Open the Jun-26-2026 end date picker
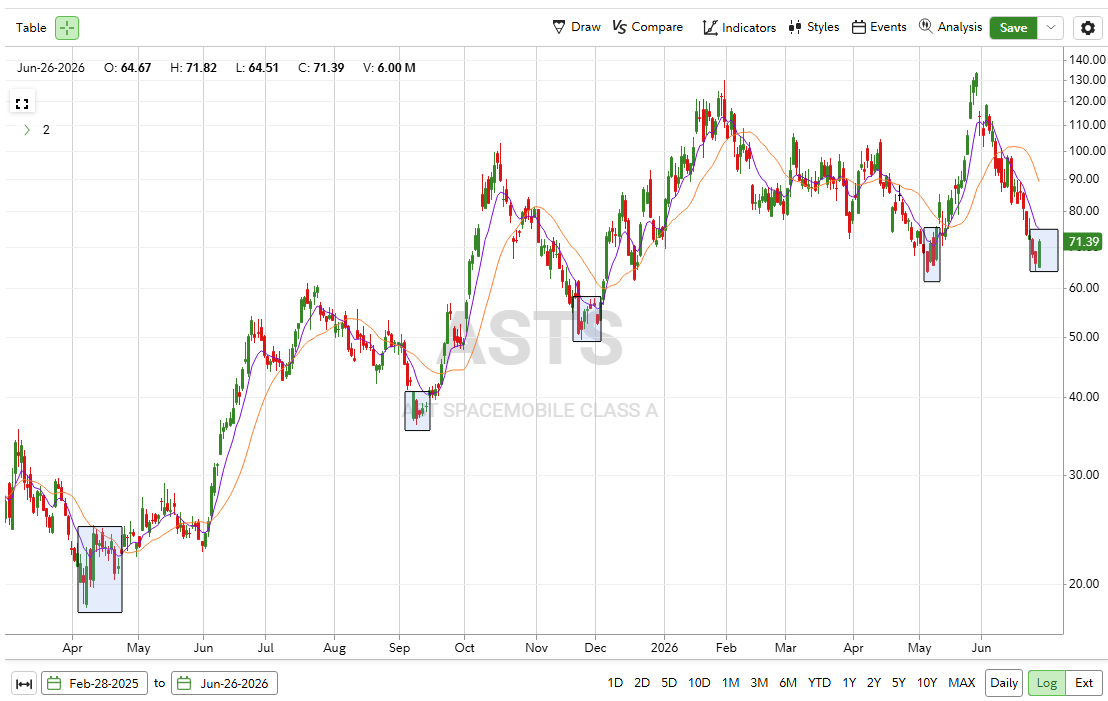 (x=225, y=683)
